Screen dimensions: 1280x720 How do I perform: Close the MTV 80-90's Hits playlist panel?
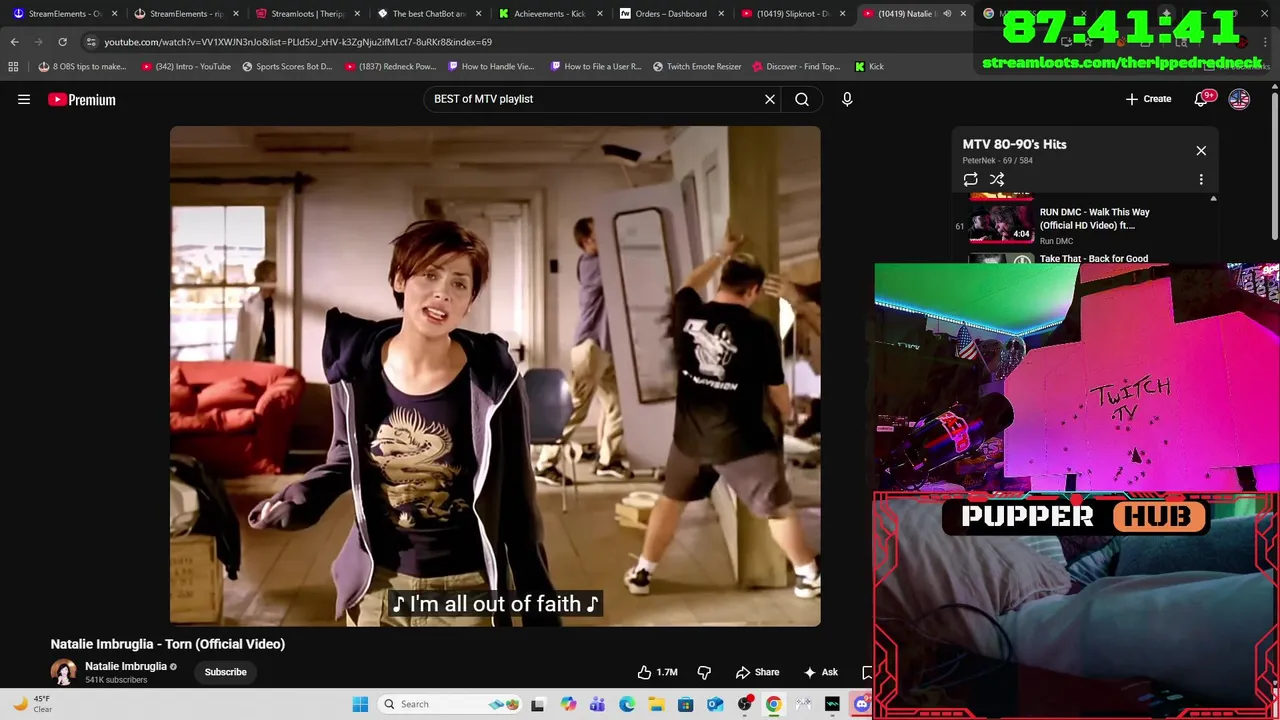coord(1201,151)
